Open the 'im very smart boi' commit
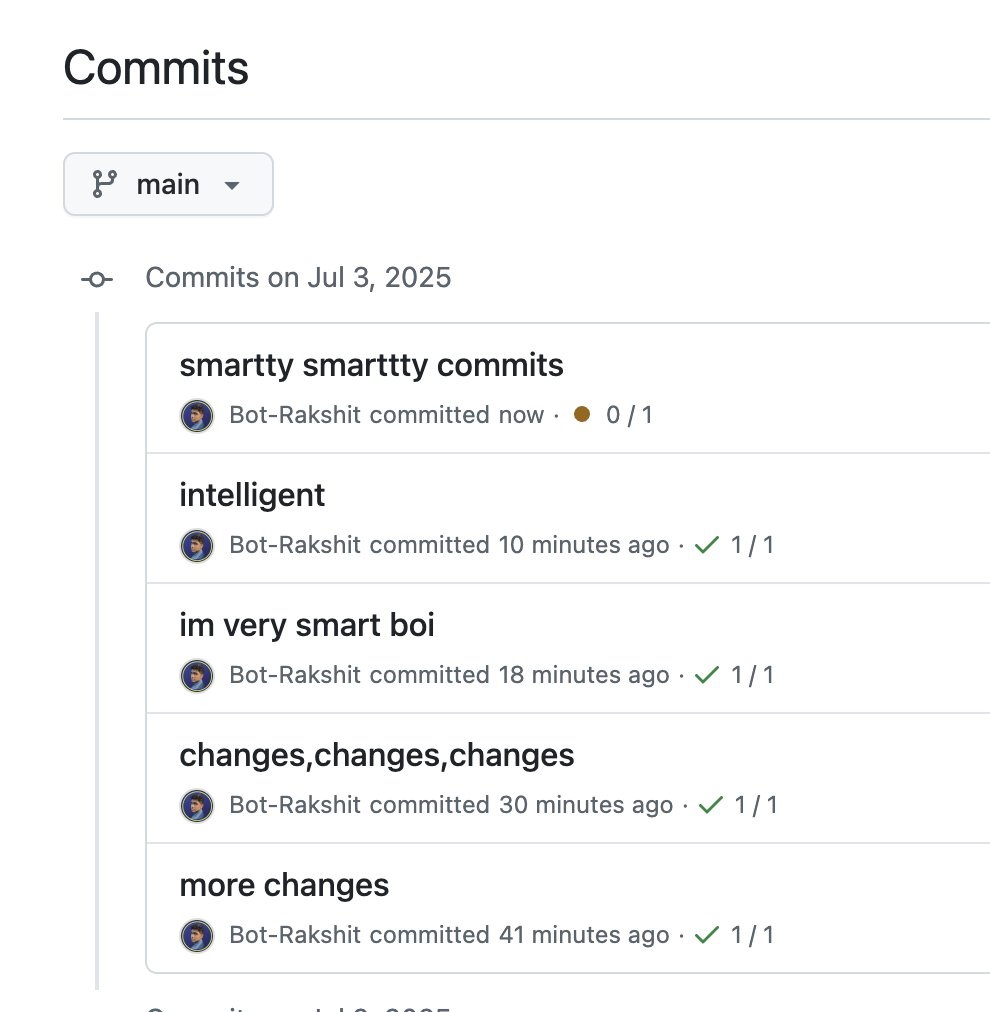The width and height of the screenshot is (990, 1012). [x=307, y=625]
